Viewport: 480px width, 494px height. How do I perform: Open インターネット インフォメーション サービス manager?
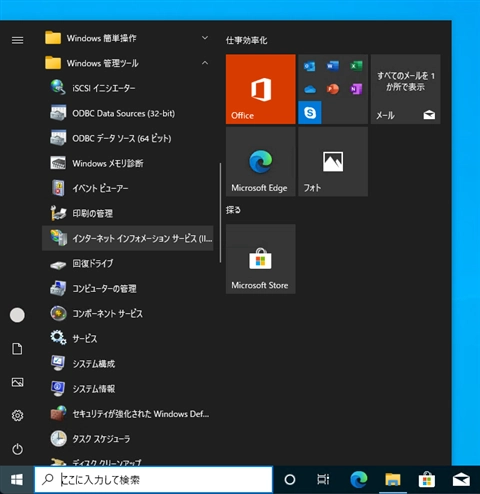coord(128,238)
